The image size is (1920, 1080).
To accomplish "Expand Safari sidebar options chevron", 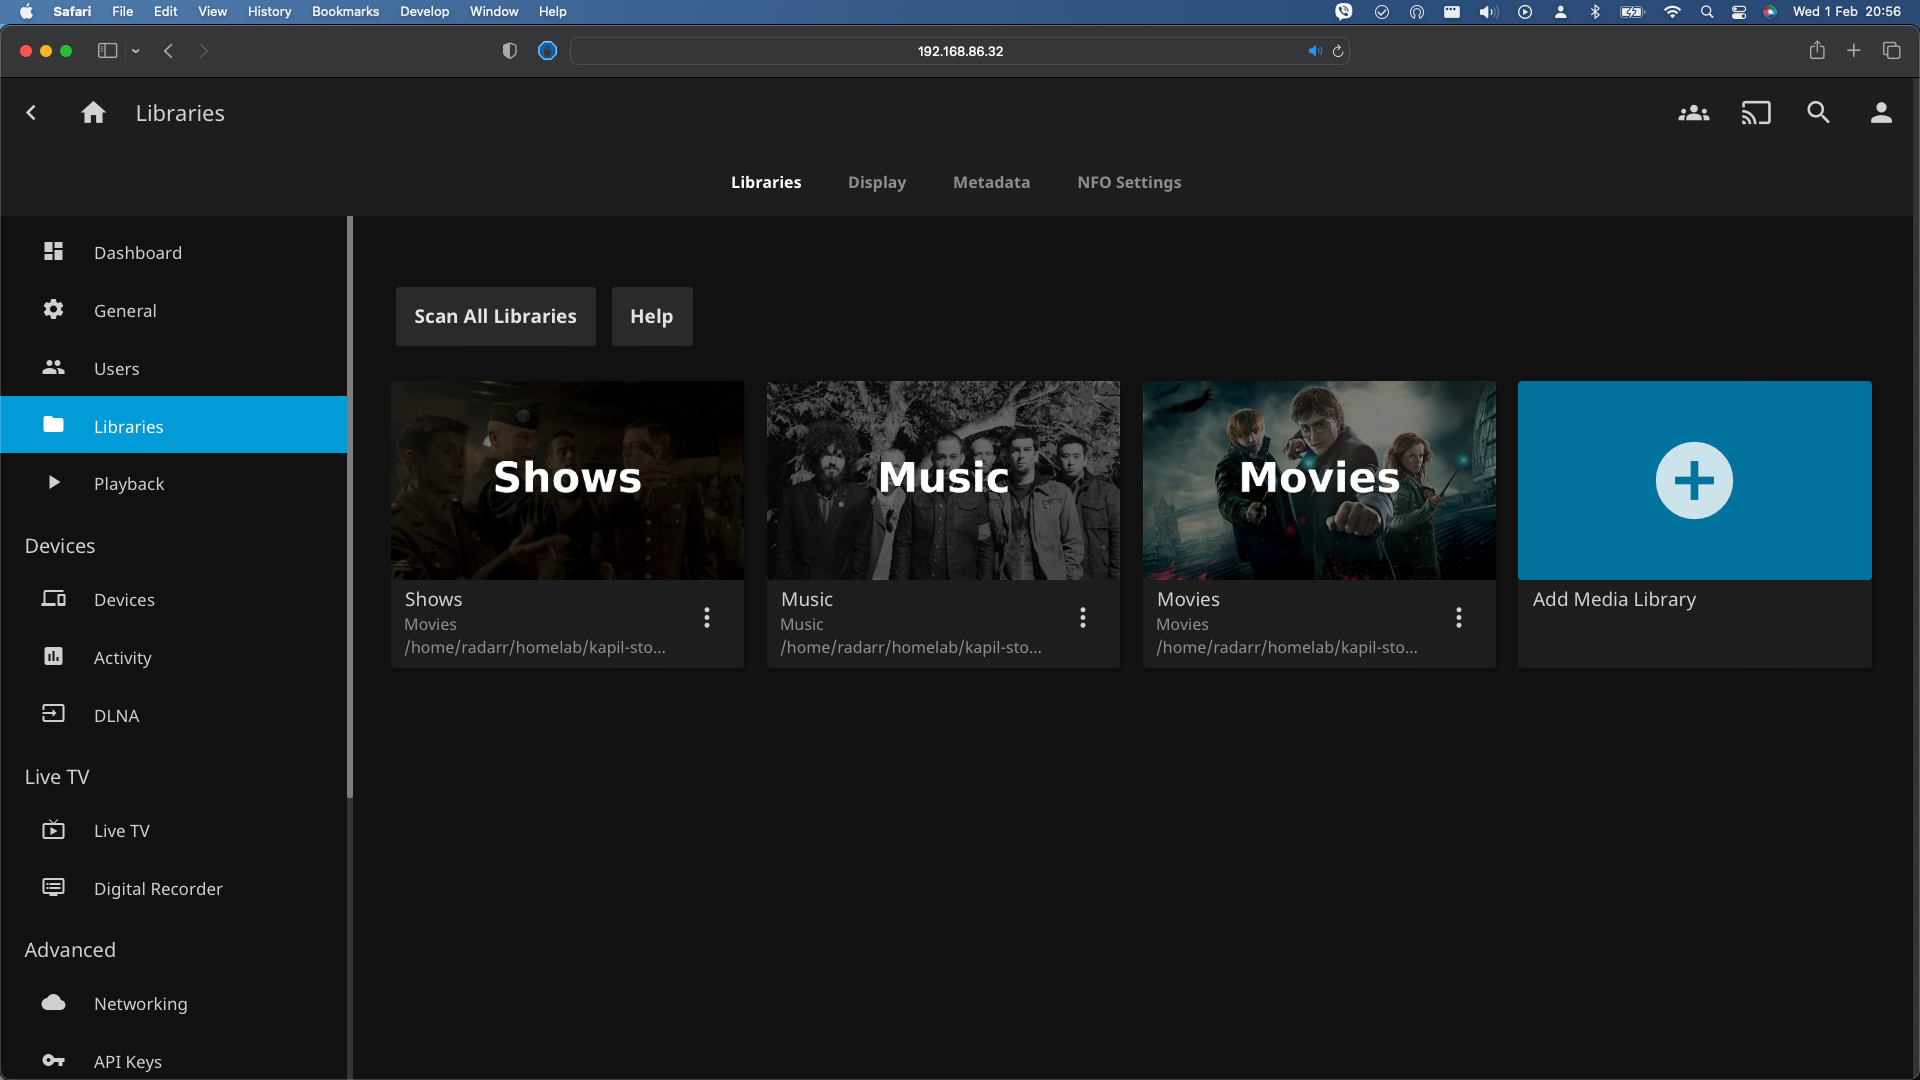I will tap(135, 51).
